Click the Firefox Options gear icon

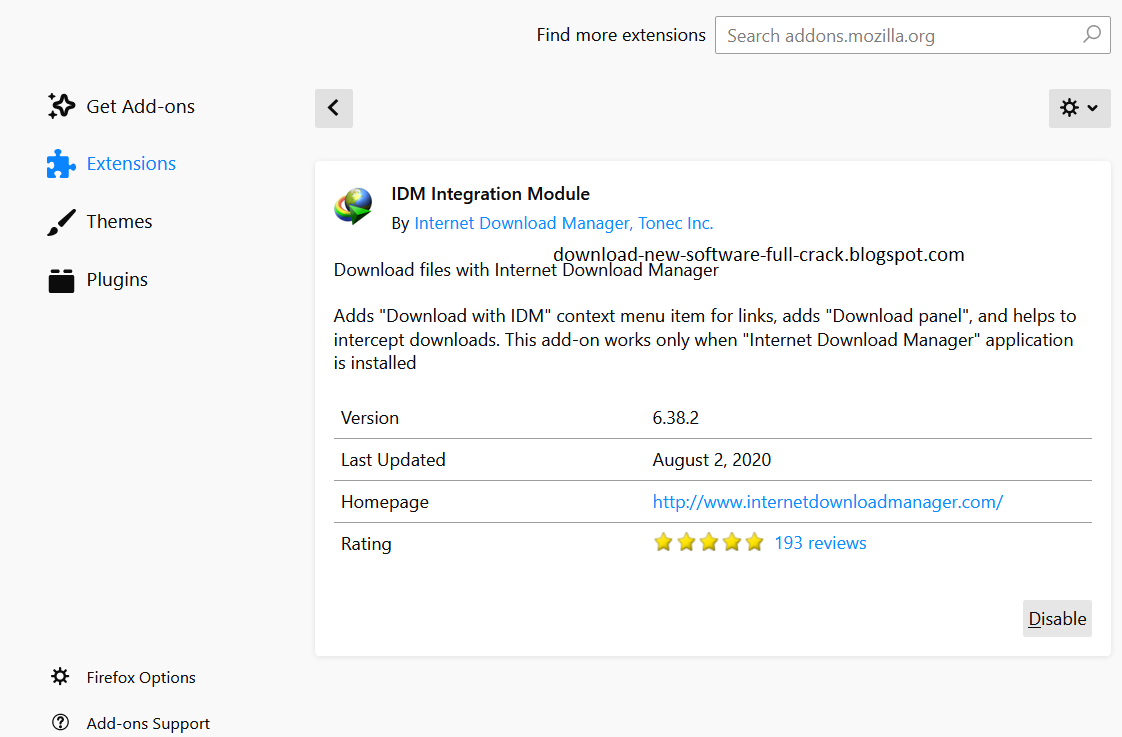(x=60, y=676)
